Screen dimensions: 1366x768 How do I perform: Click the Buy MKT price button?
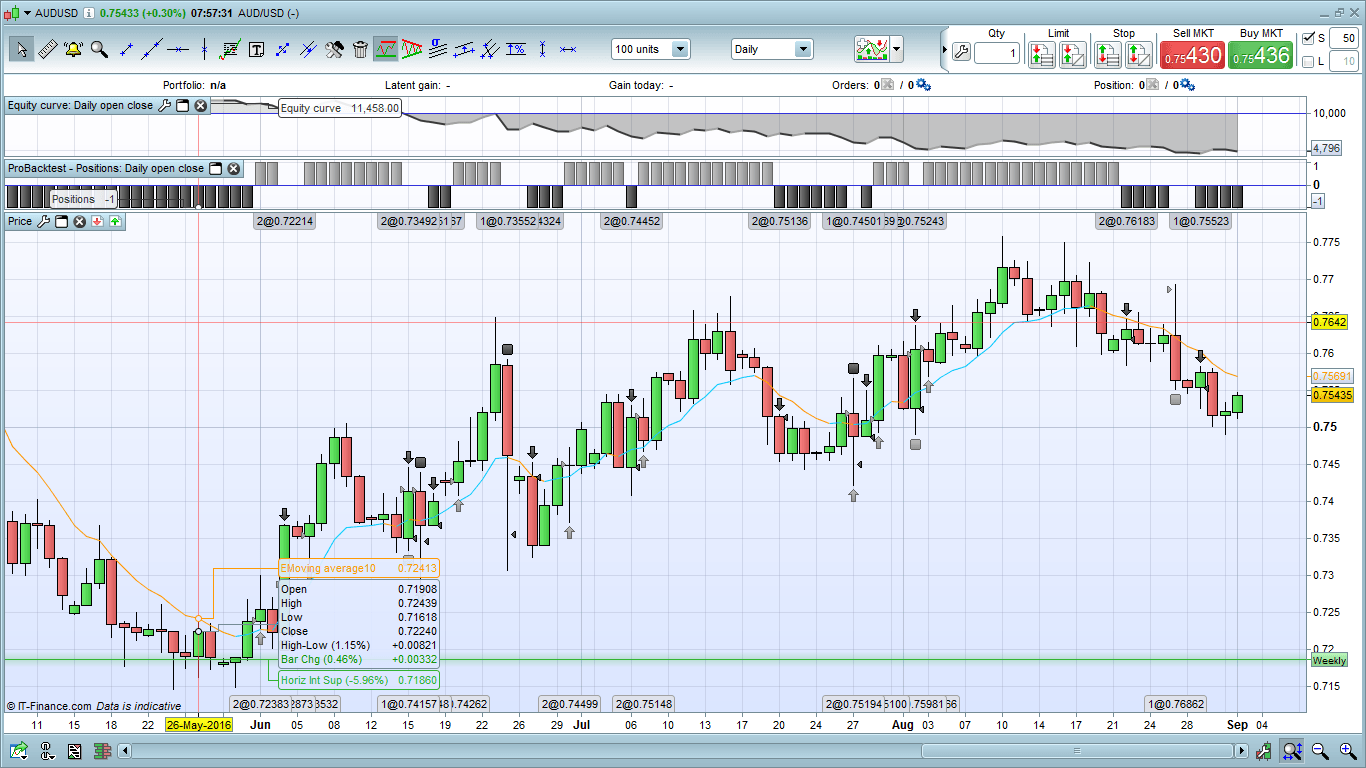point(1260,56)
